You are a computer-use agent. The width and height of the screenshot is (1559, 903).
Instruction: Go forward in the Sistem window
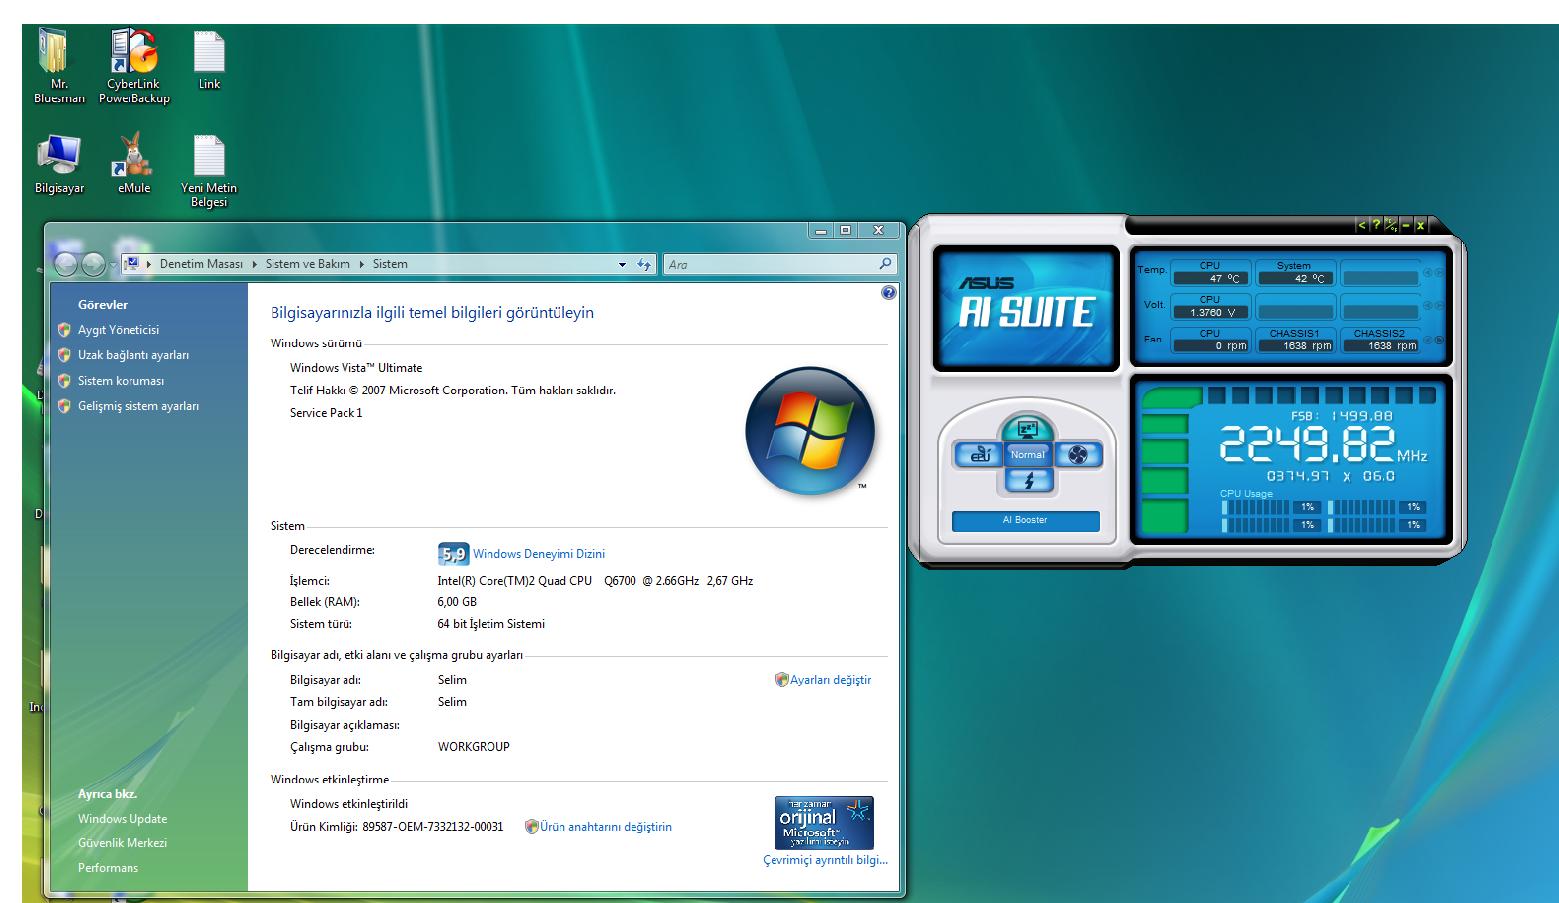pyautogui.click(x=93, y=264)
